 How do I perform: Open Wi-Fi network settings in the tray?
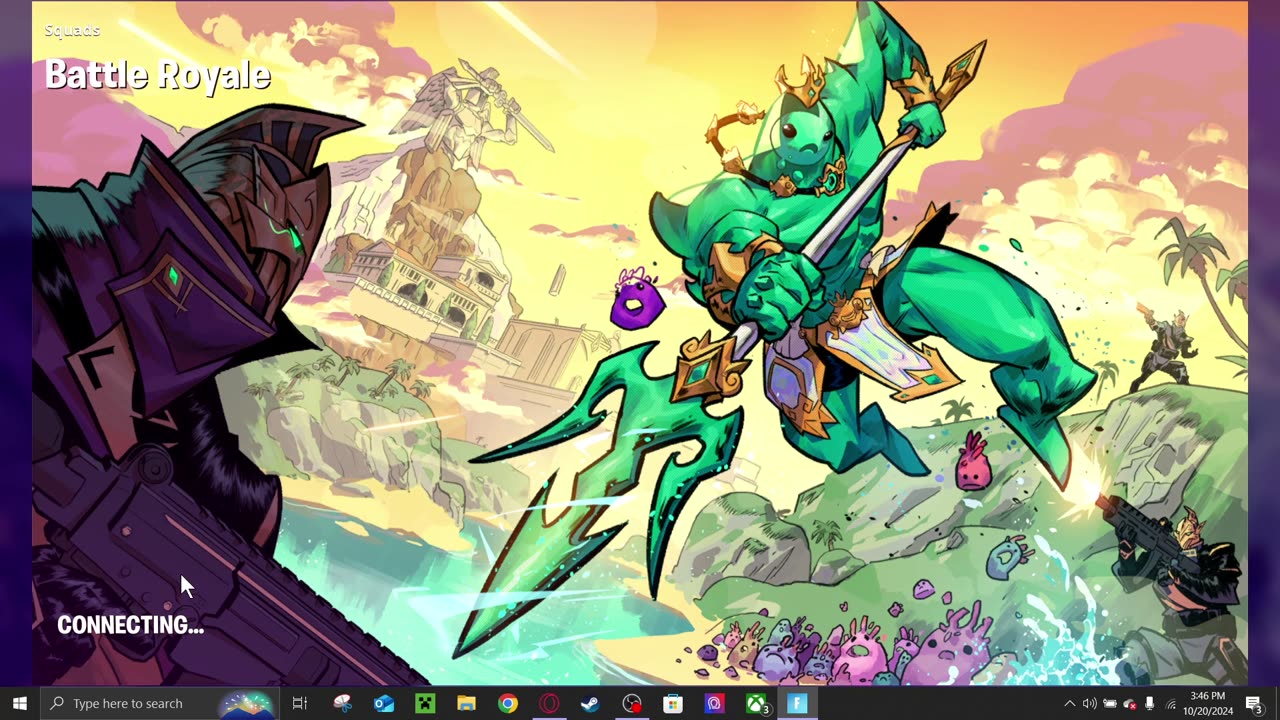click(1170, 703)
